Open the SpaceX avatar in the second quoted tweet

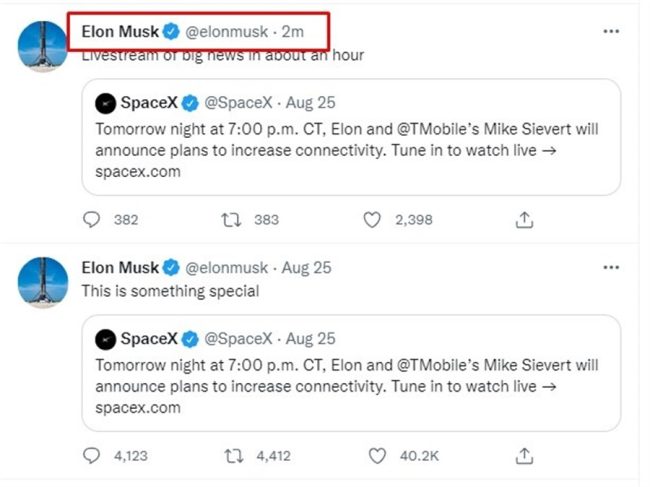(x=105, y=339)
